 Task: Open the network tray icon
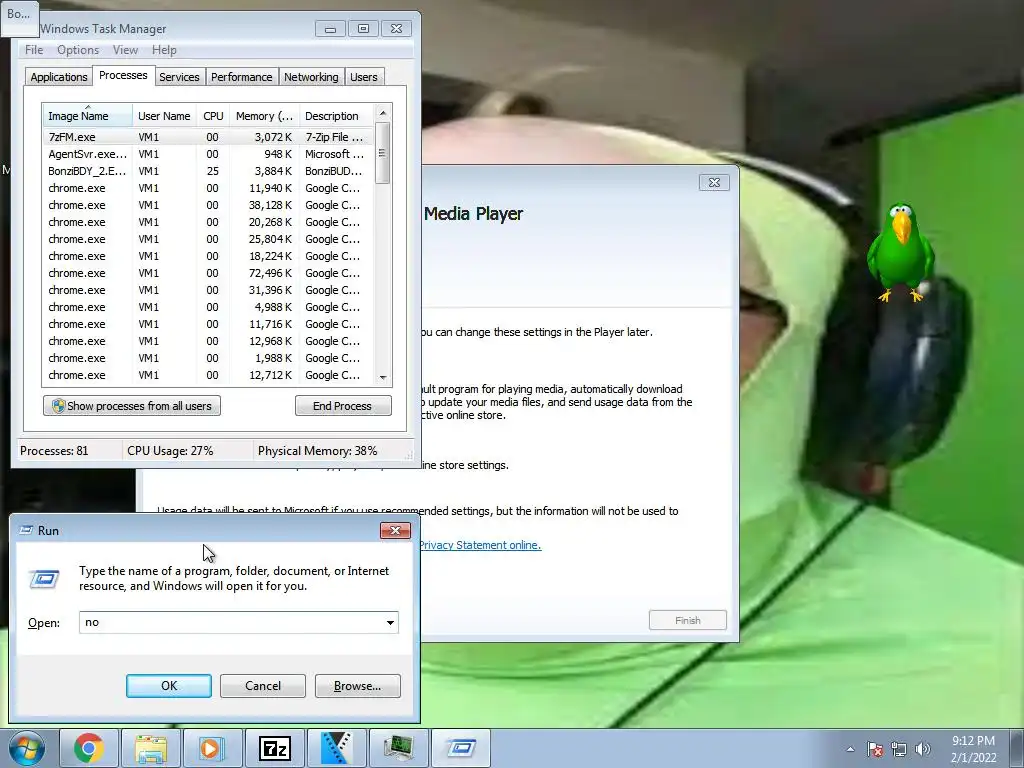[899, 749]
